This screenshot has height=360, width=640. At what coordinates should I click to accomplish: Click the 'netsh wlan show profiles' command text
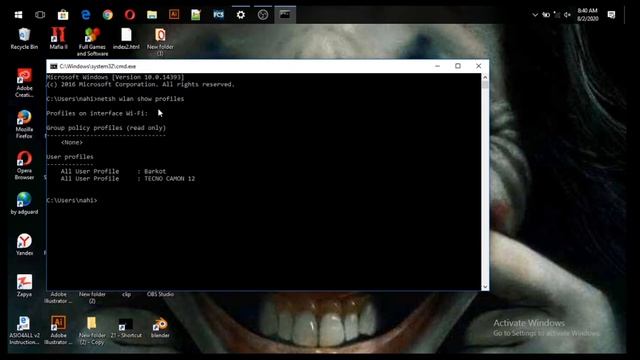tap(140, 99)
